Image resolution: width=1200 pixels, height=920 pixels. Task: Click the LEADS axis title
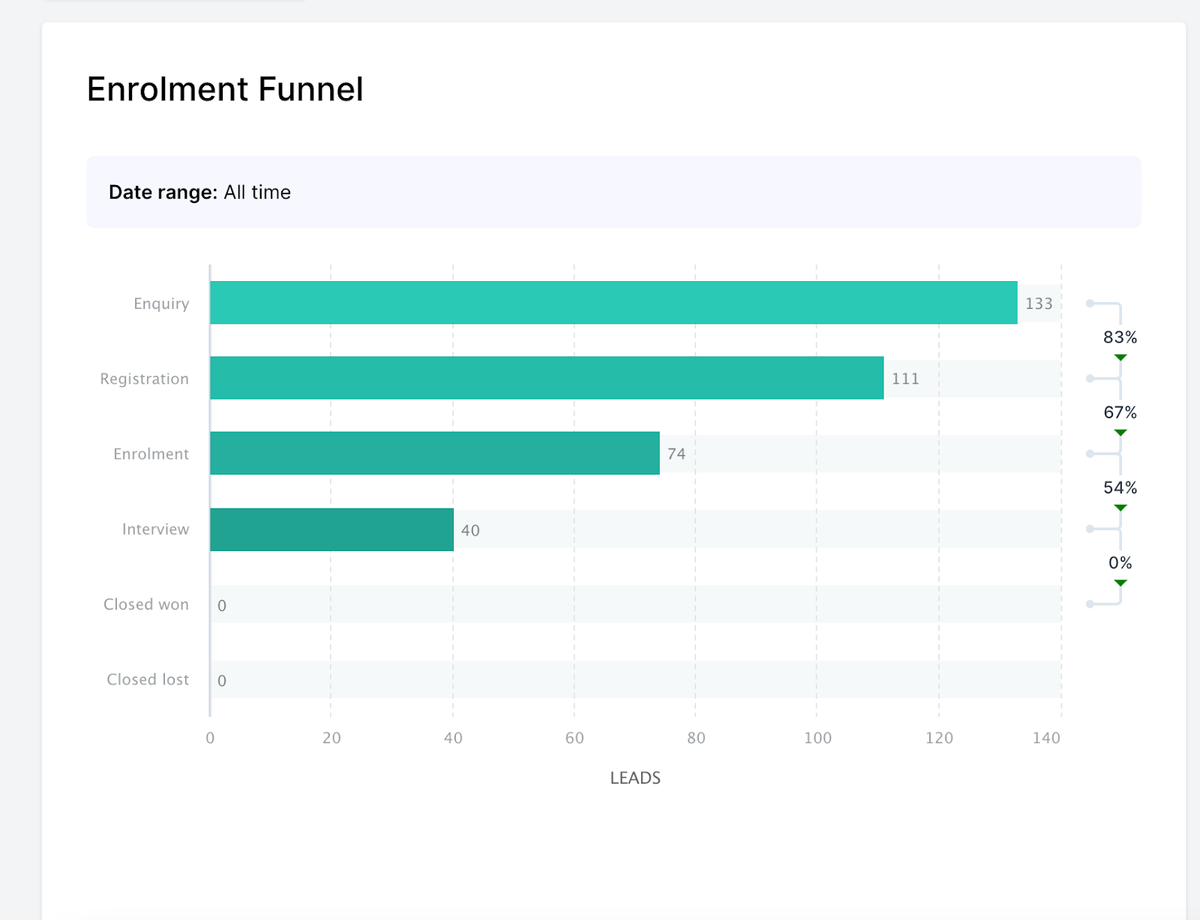[x=635, y=778]
